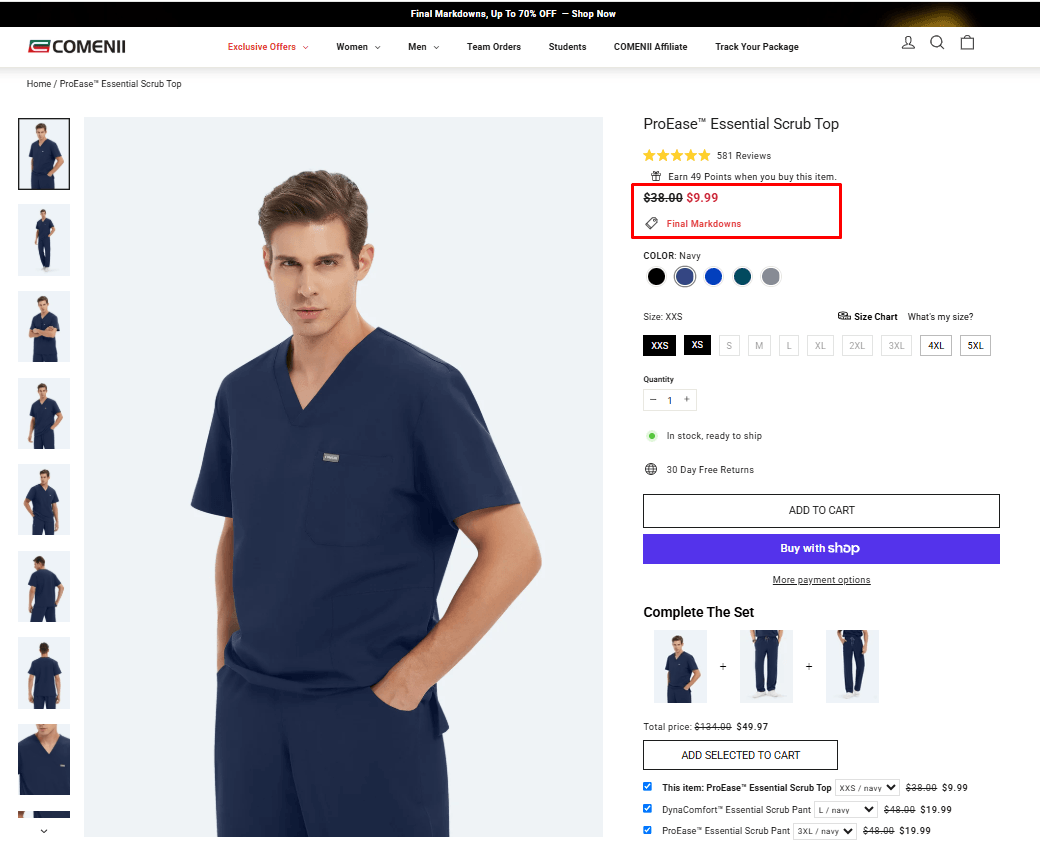This screenshot has width=1040, height=851.
Task: Click the five-star rating stars
Action: tap(677, 155)
